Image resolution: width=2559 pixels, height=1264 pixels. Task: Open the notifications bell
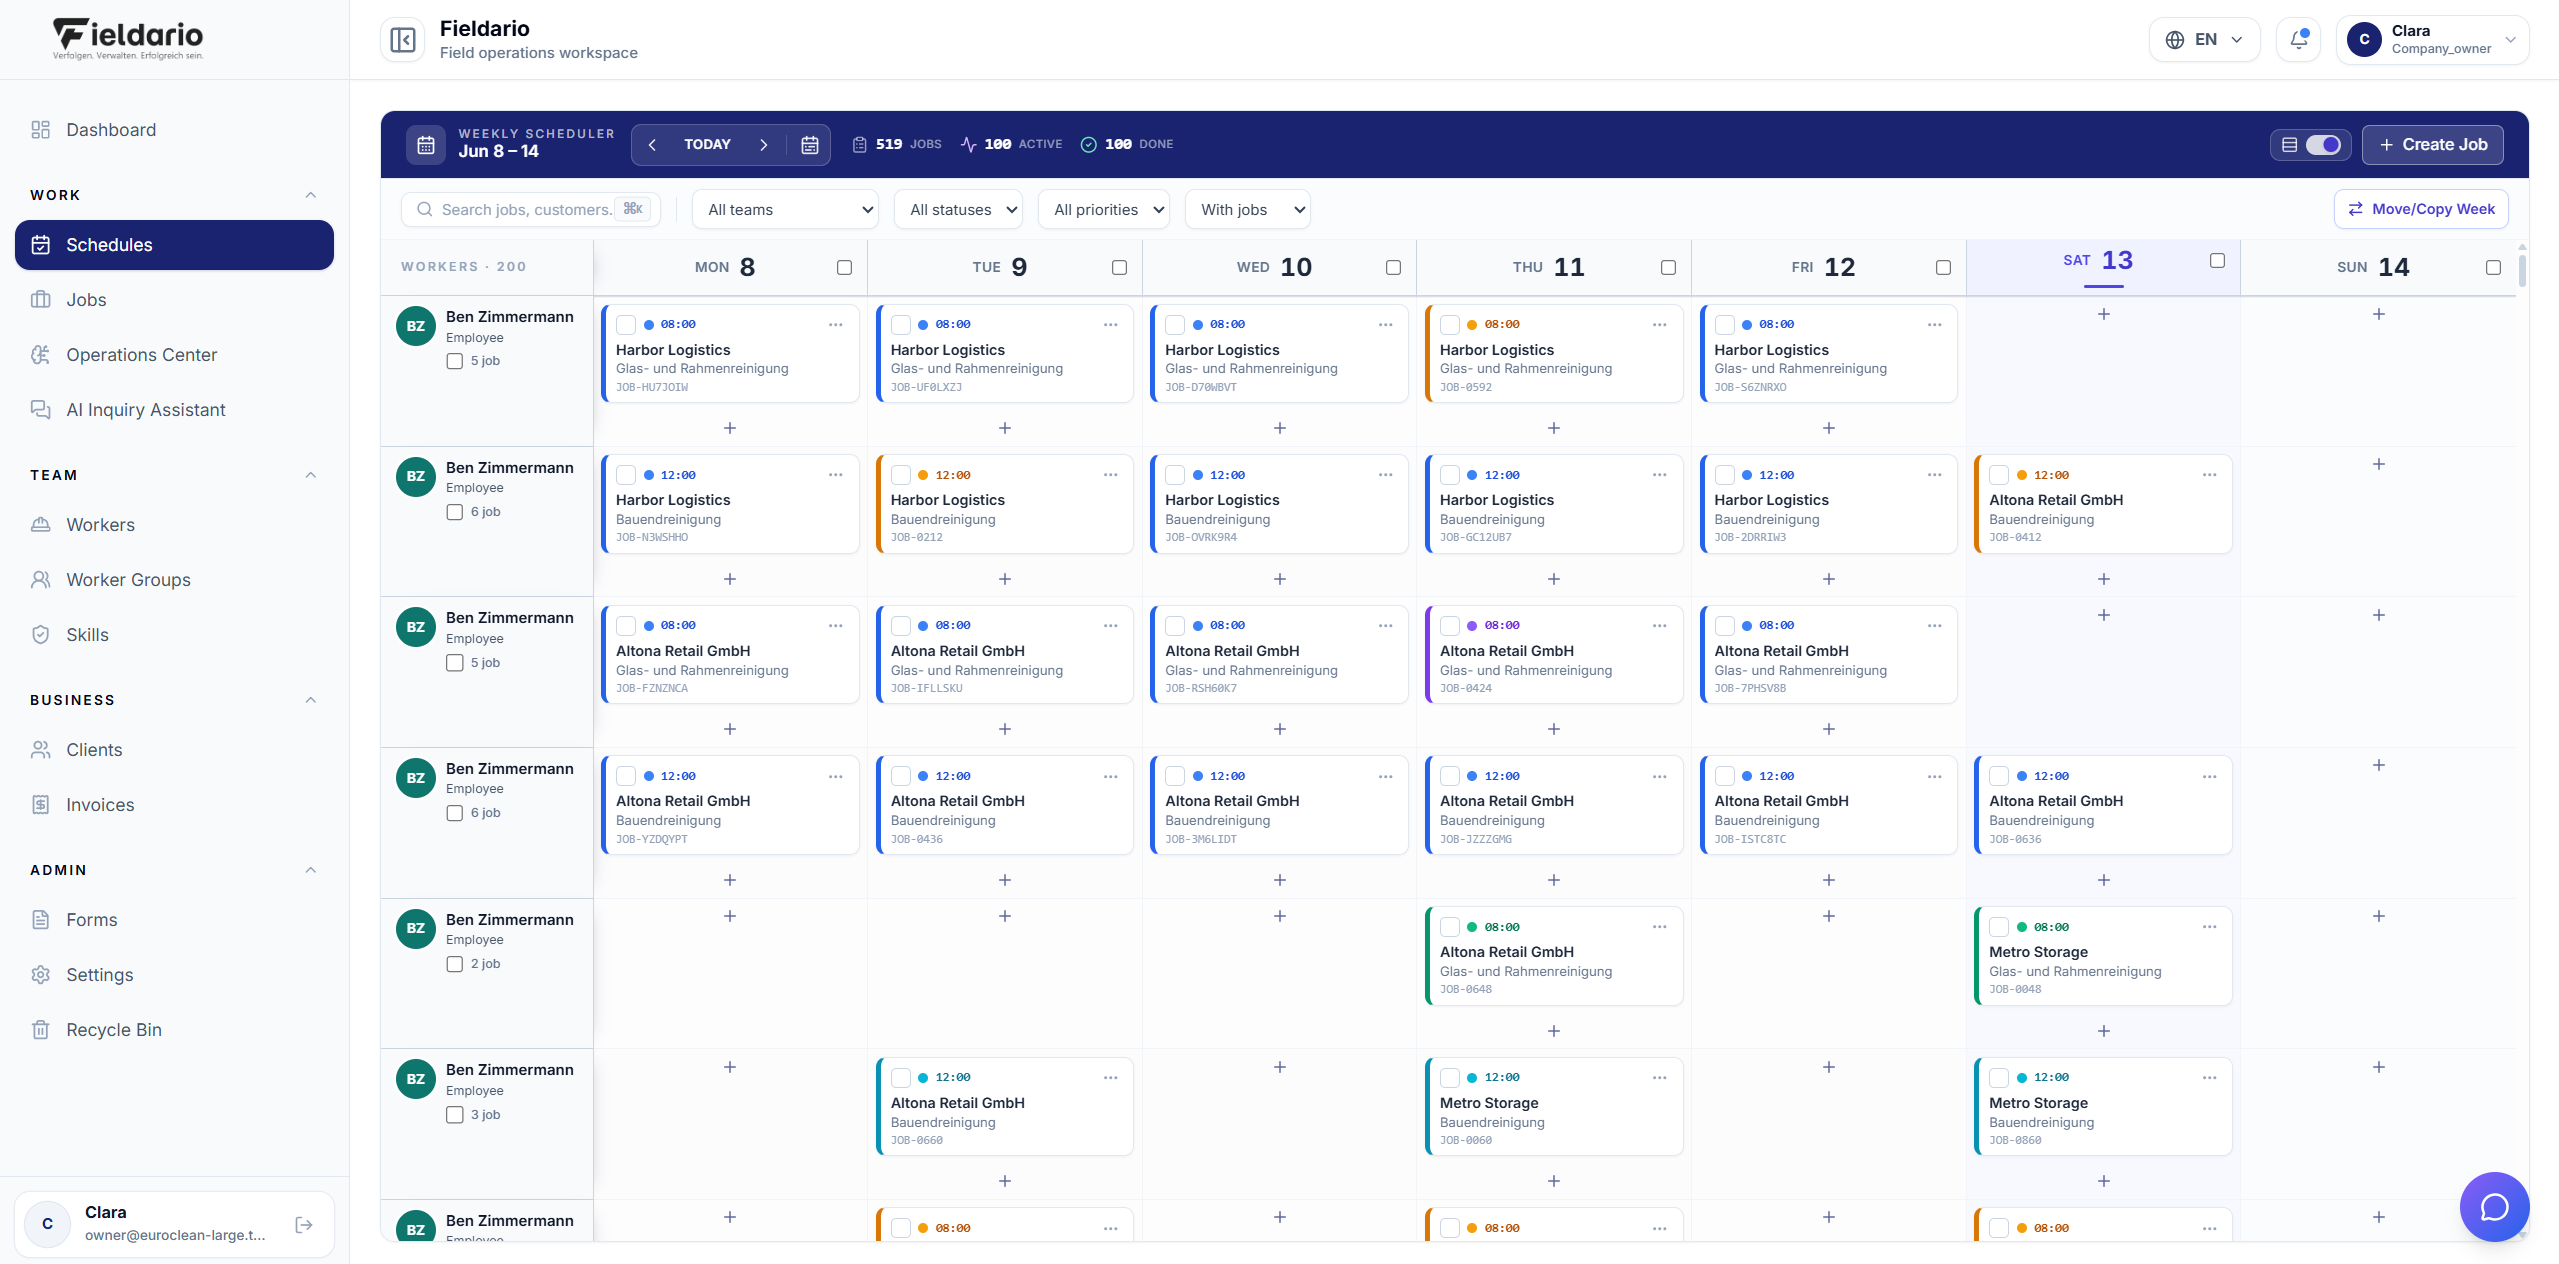pos(2298,40)
